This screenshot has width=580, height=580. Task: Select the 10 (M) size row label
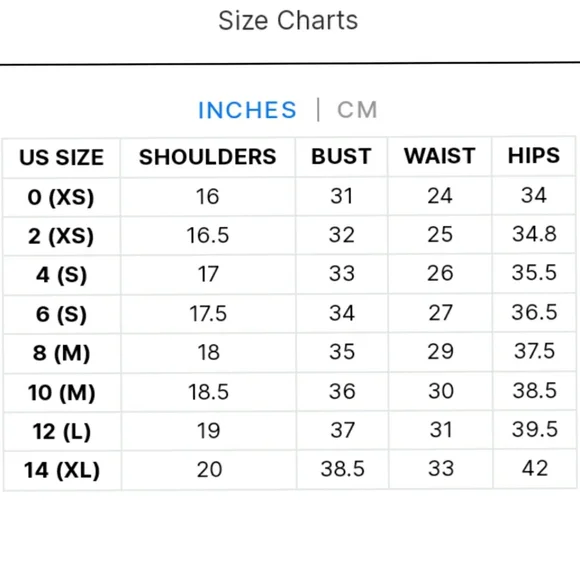(62, 392)
